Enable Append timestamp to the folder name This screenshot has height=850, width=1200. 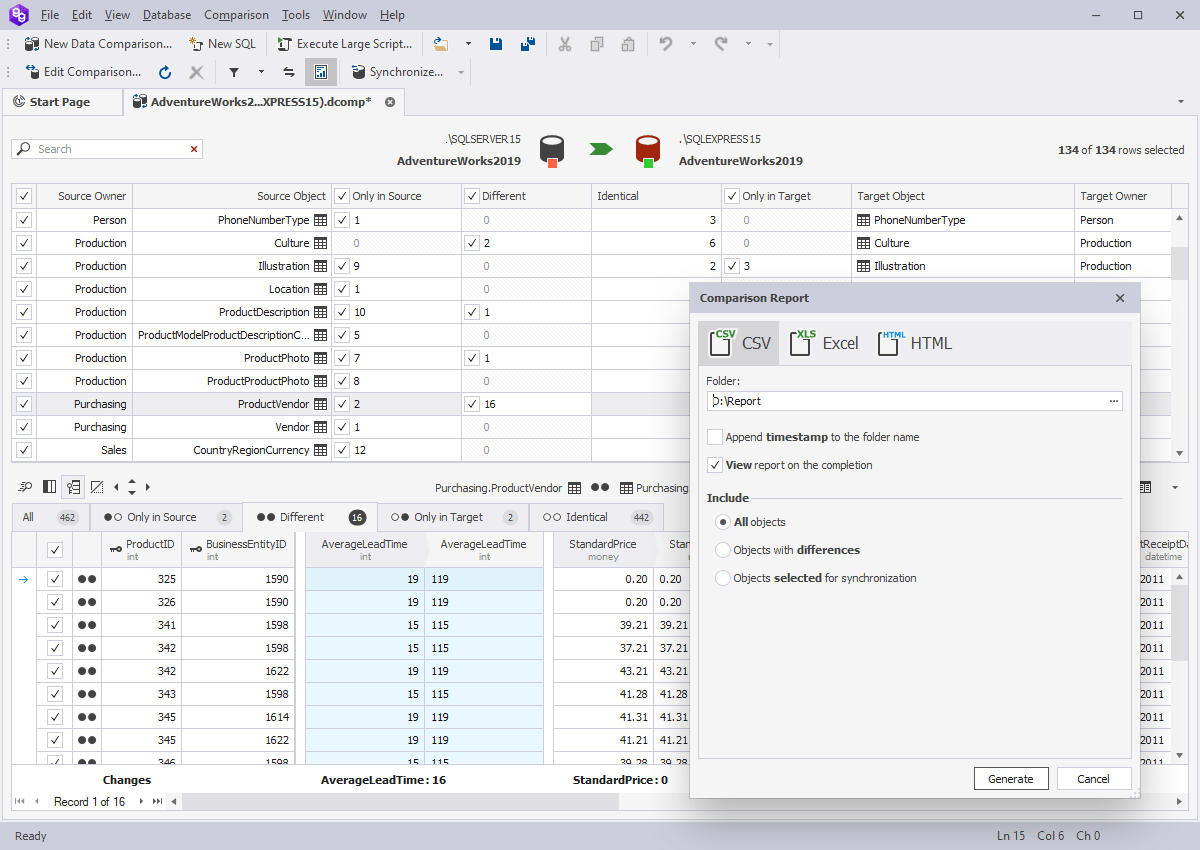pyautogui.click(x=715, y=437)
